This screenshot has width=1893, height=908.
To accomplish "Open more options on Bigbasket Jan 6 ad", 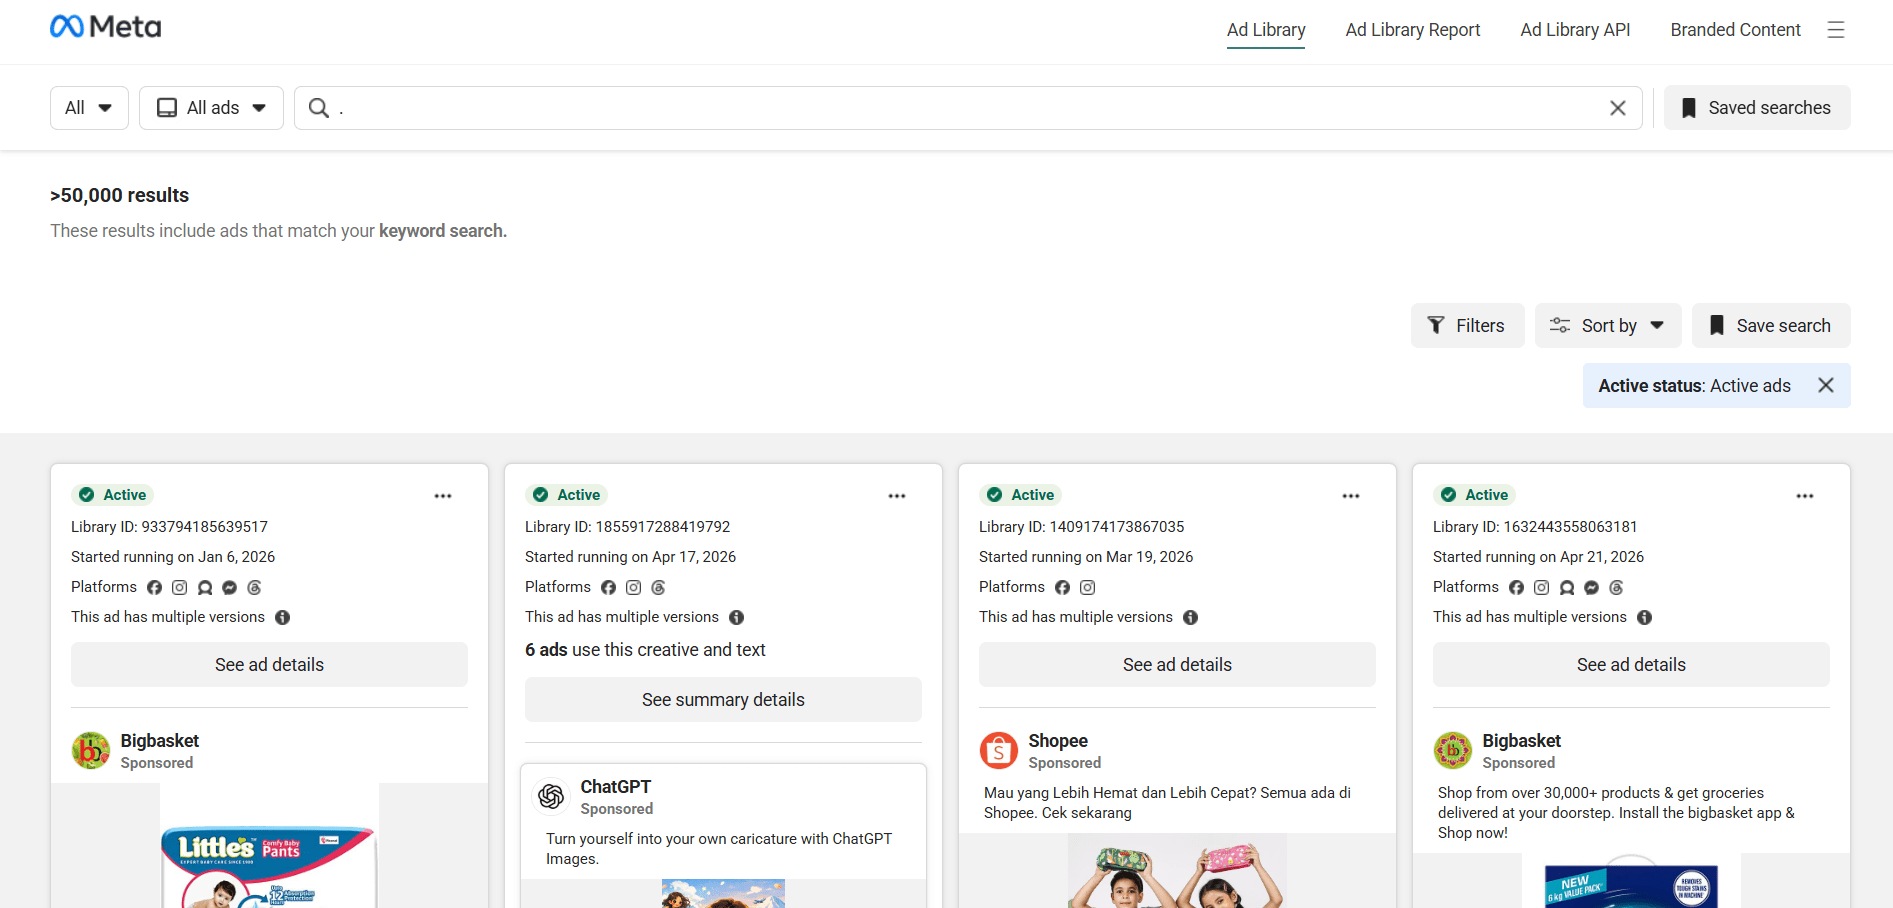I will coord(443,496).
